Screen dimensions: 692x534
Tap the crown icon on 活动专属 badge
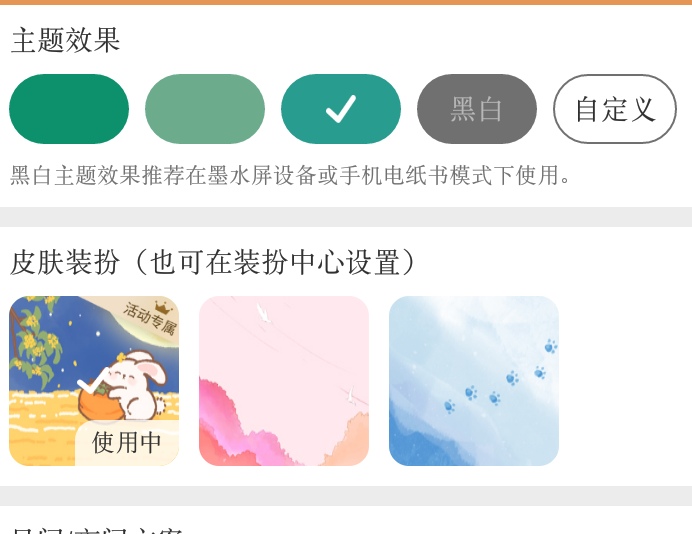(x=163, y=307)
